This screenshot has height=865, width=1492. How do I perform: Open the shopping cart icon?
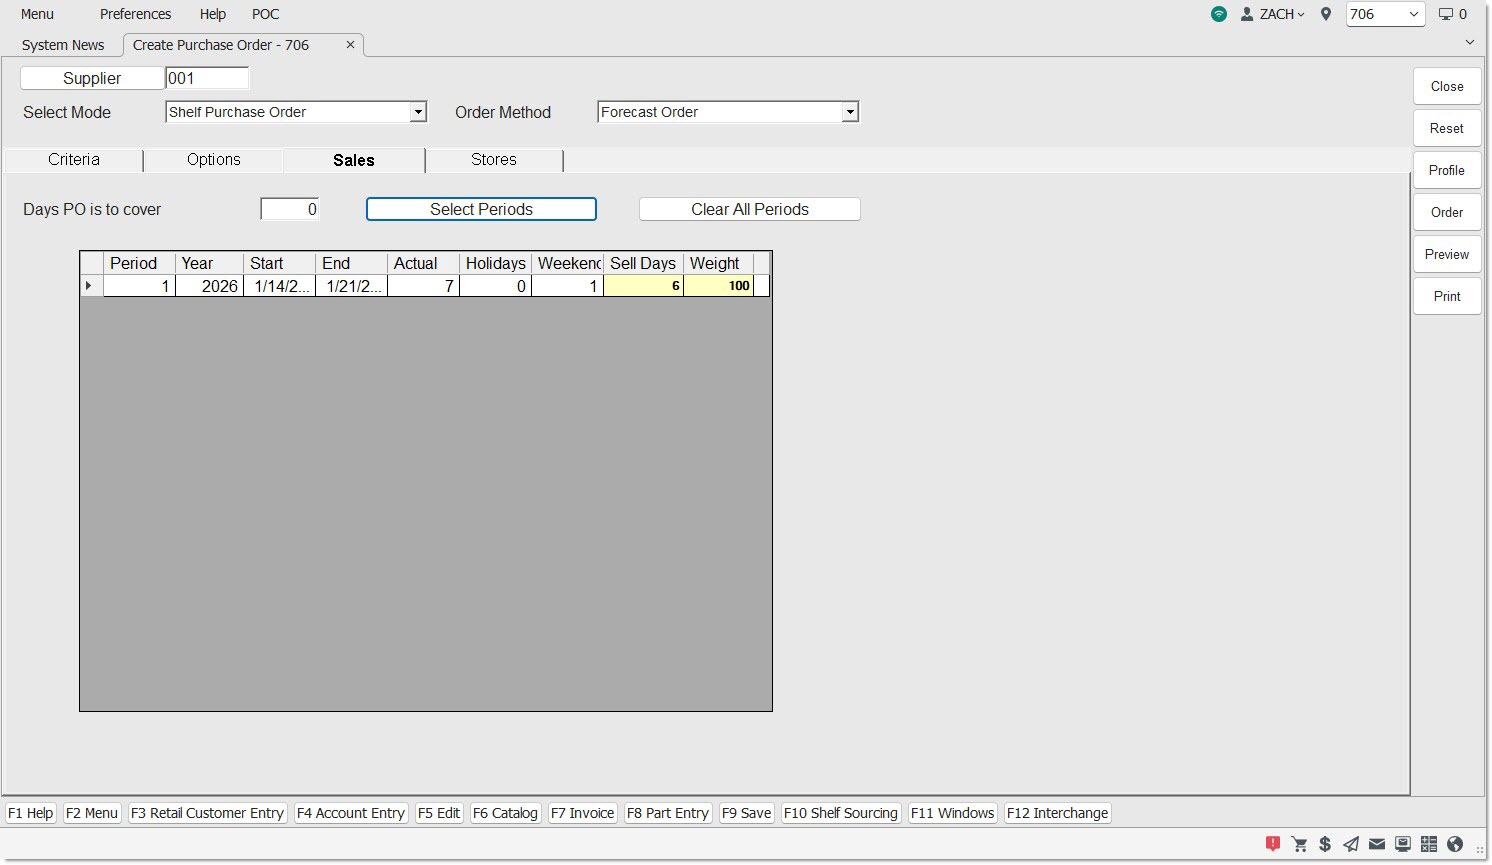(1299, 844)
